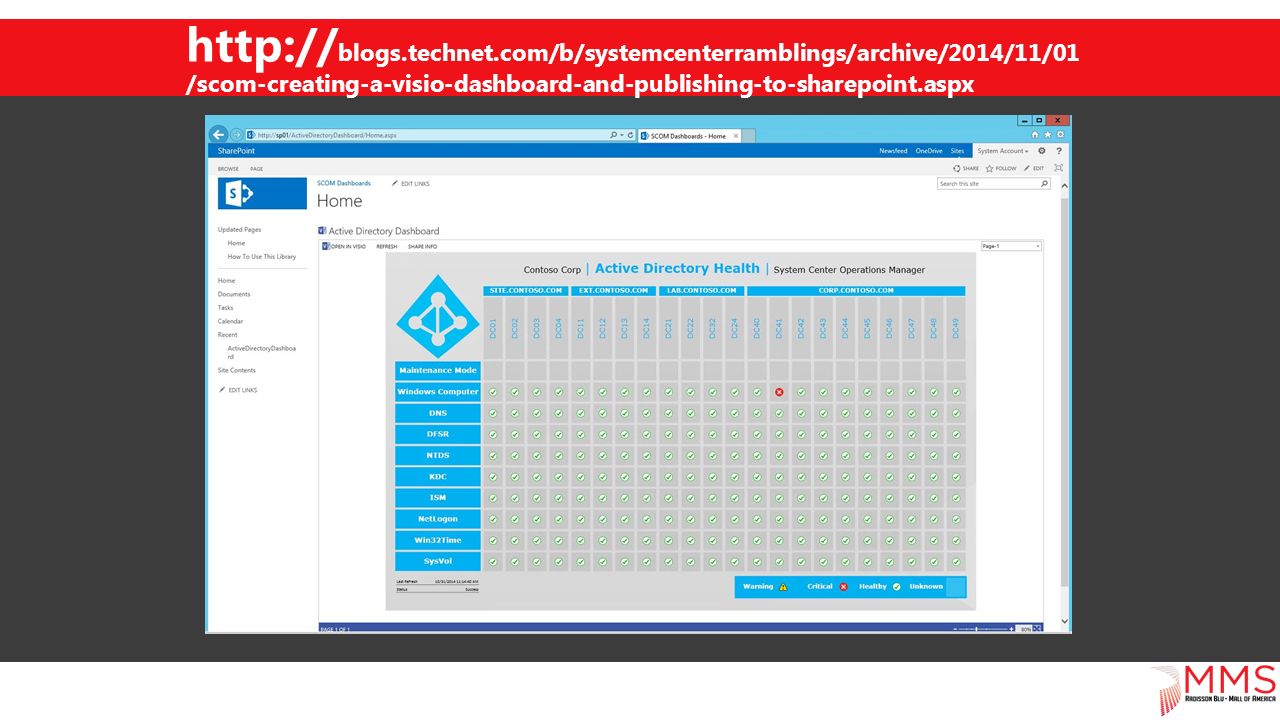Open the OneDrive link
Viewport: 1280px width, 720px height.
(929, 151)
